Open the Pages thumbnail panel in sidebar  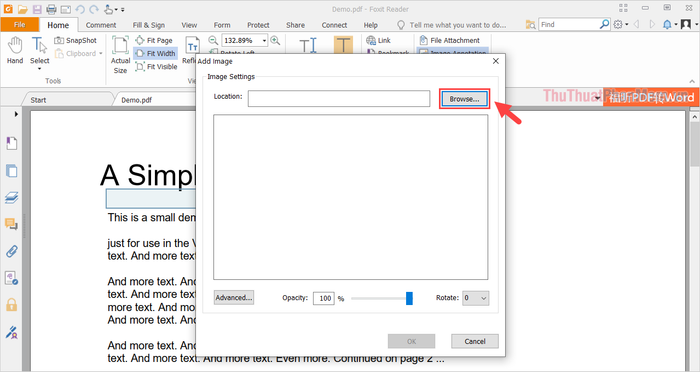pyautogui.click(x=12, y=171)
